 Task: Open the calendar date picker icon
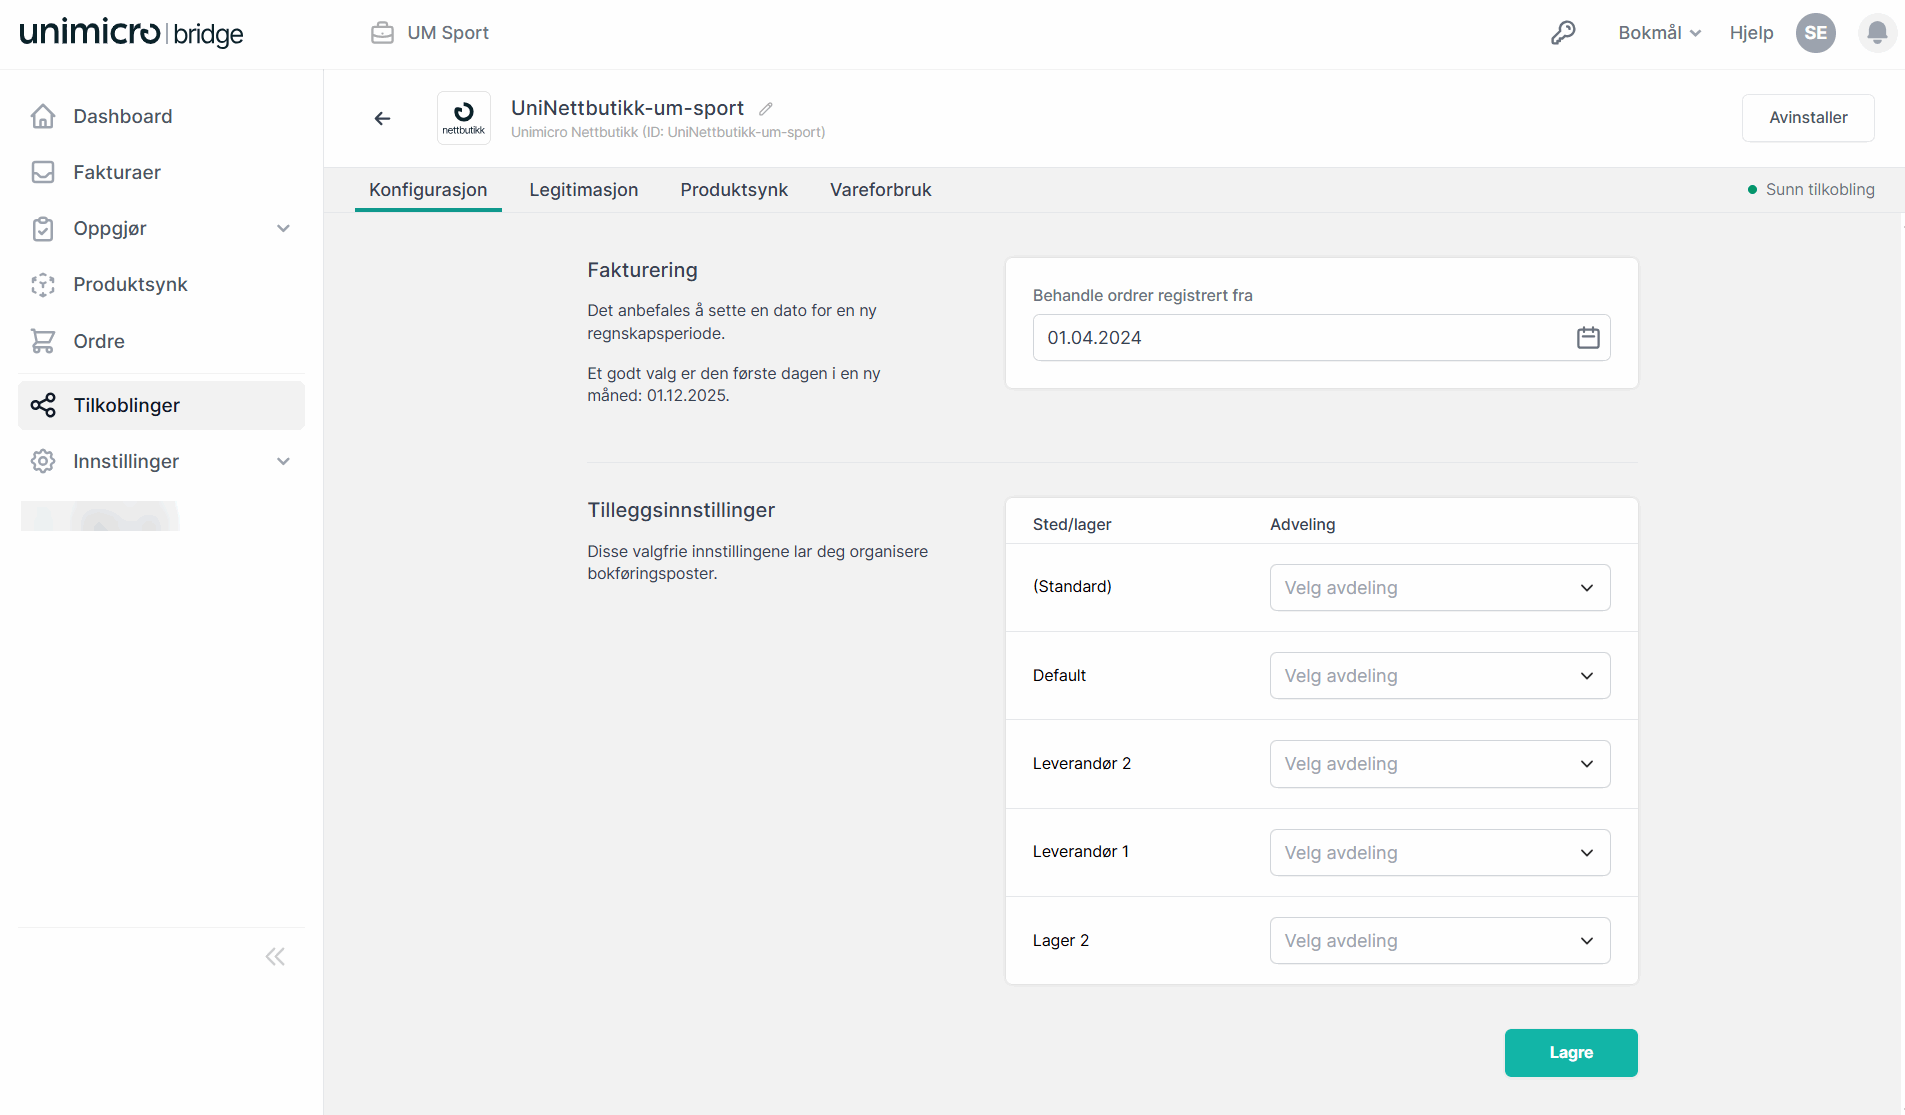(1587, 338)
